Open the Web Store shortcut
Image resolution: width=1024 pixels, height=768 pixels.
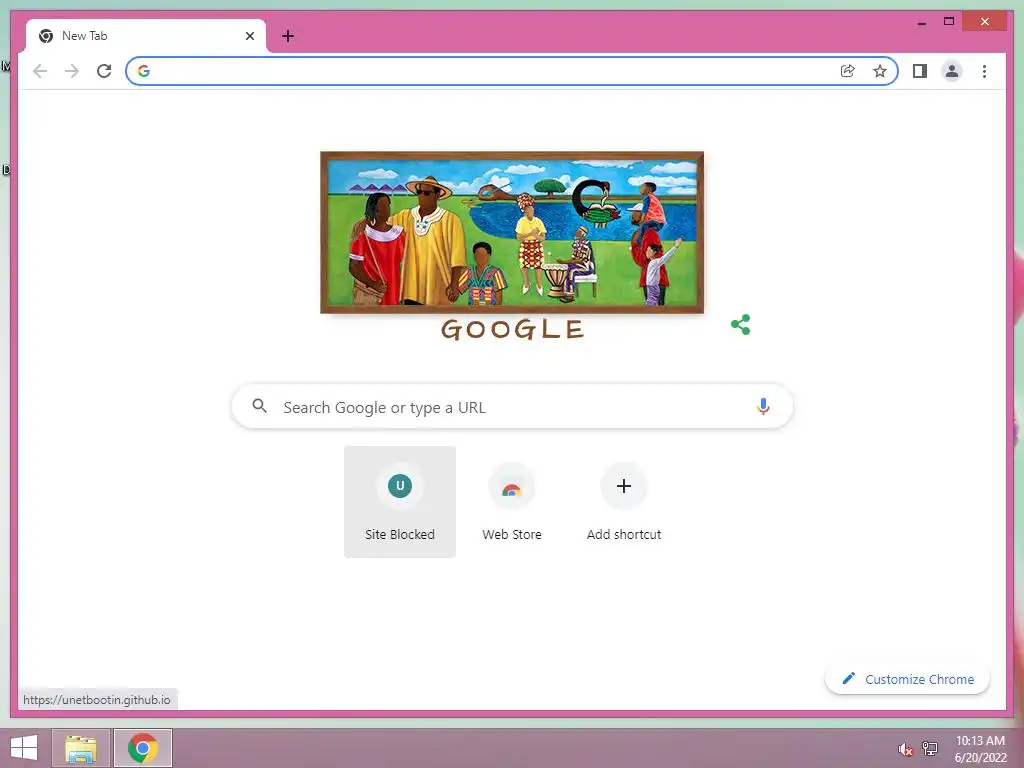click(512, 502)
